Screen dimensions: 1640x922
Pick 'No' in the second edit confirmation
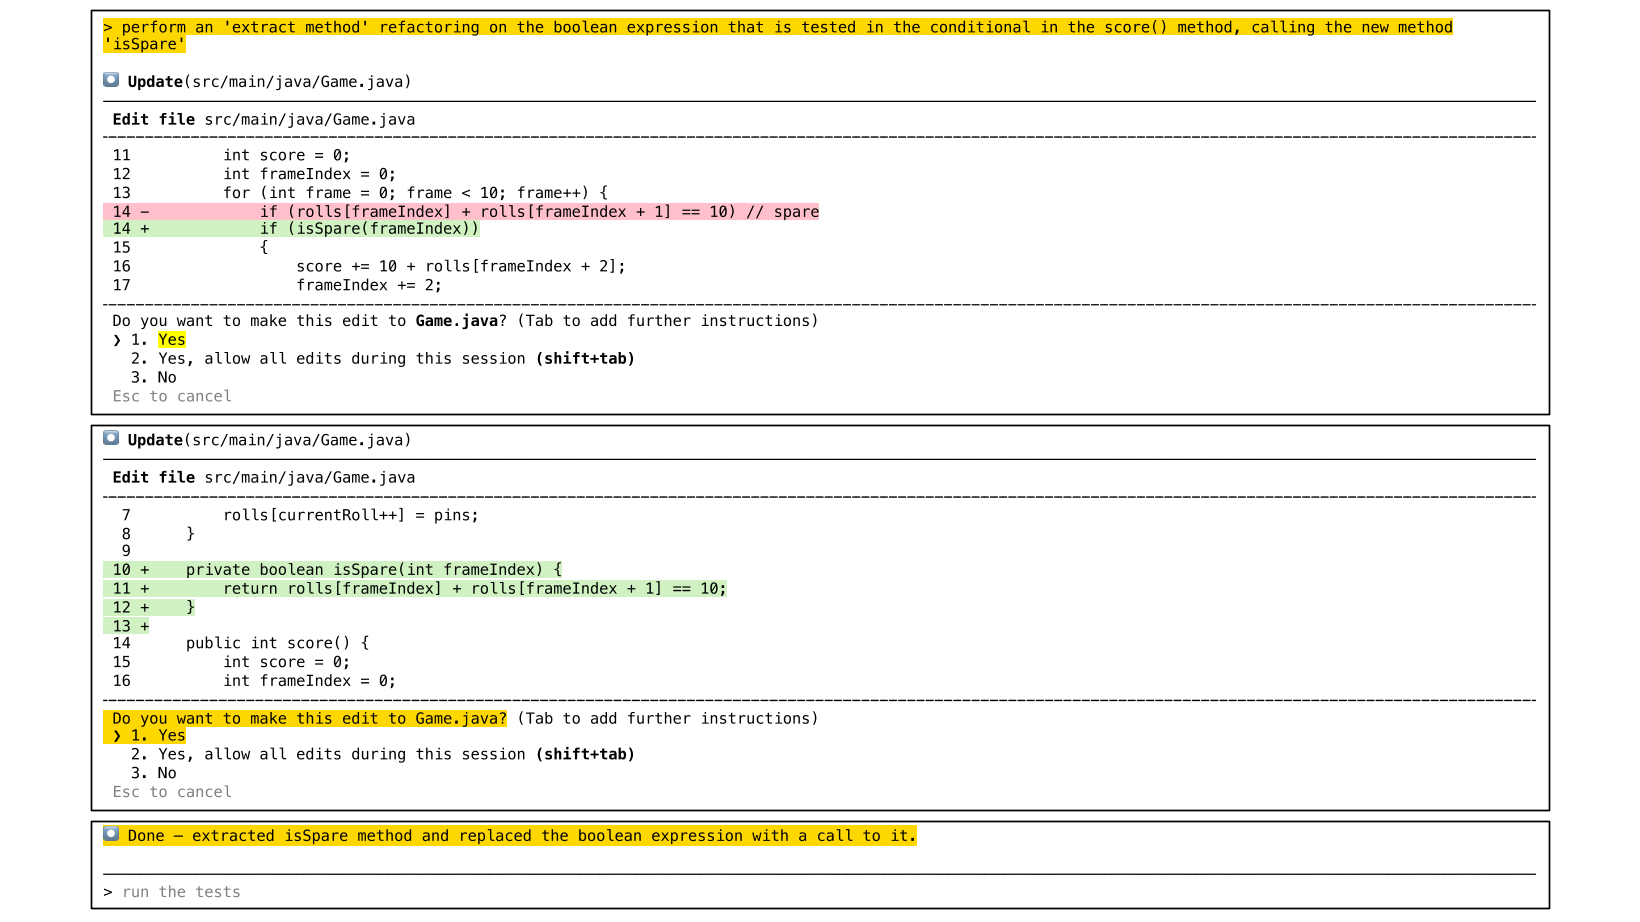click(x=166, y=773)
